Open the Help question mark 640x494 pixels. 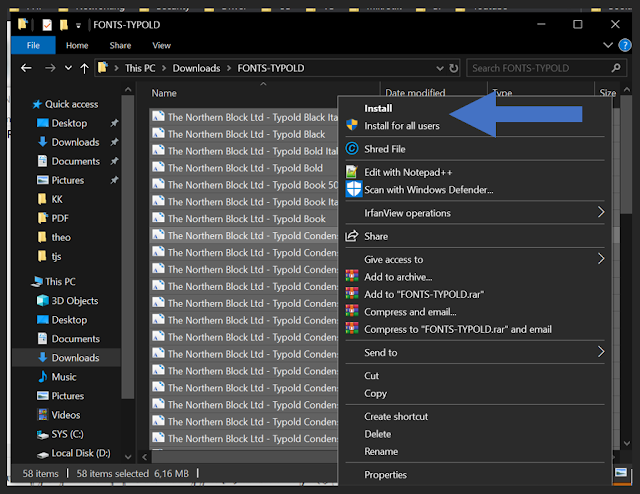pos(625,45)
